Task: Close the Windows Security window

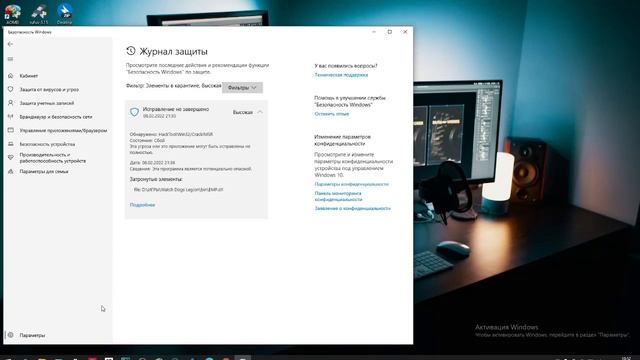Action: click(405, 32)
